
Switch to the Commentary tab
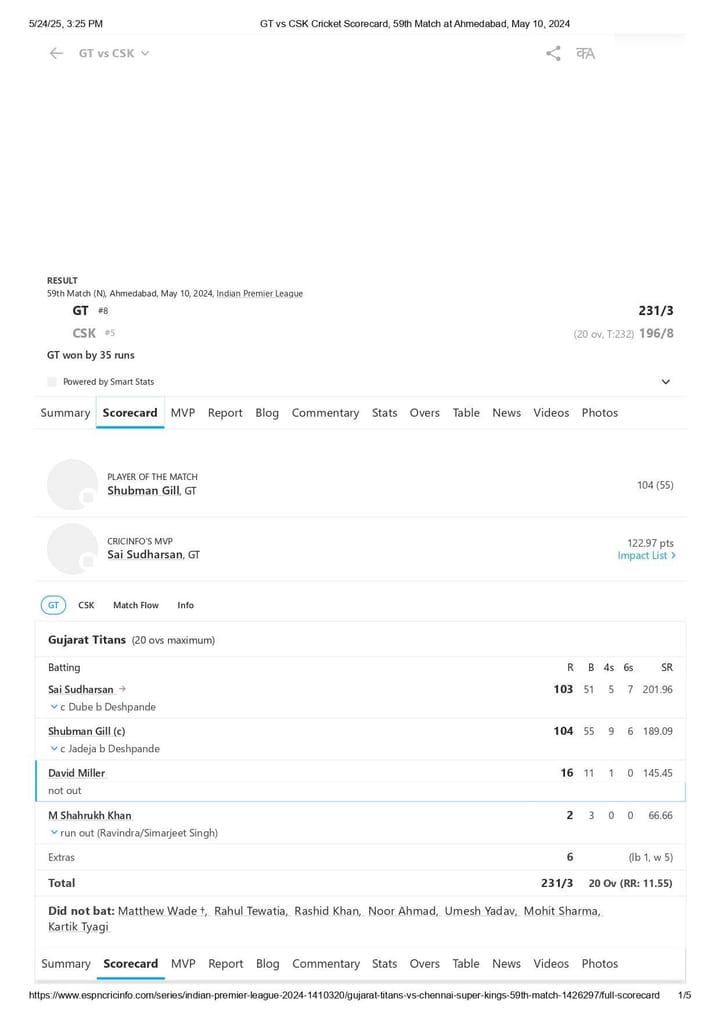point(325,413)
